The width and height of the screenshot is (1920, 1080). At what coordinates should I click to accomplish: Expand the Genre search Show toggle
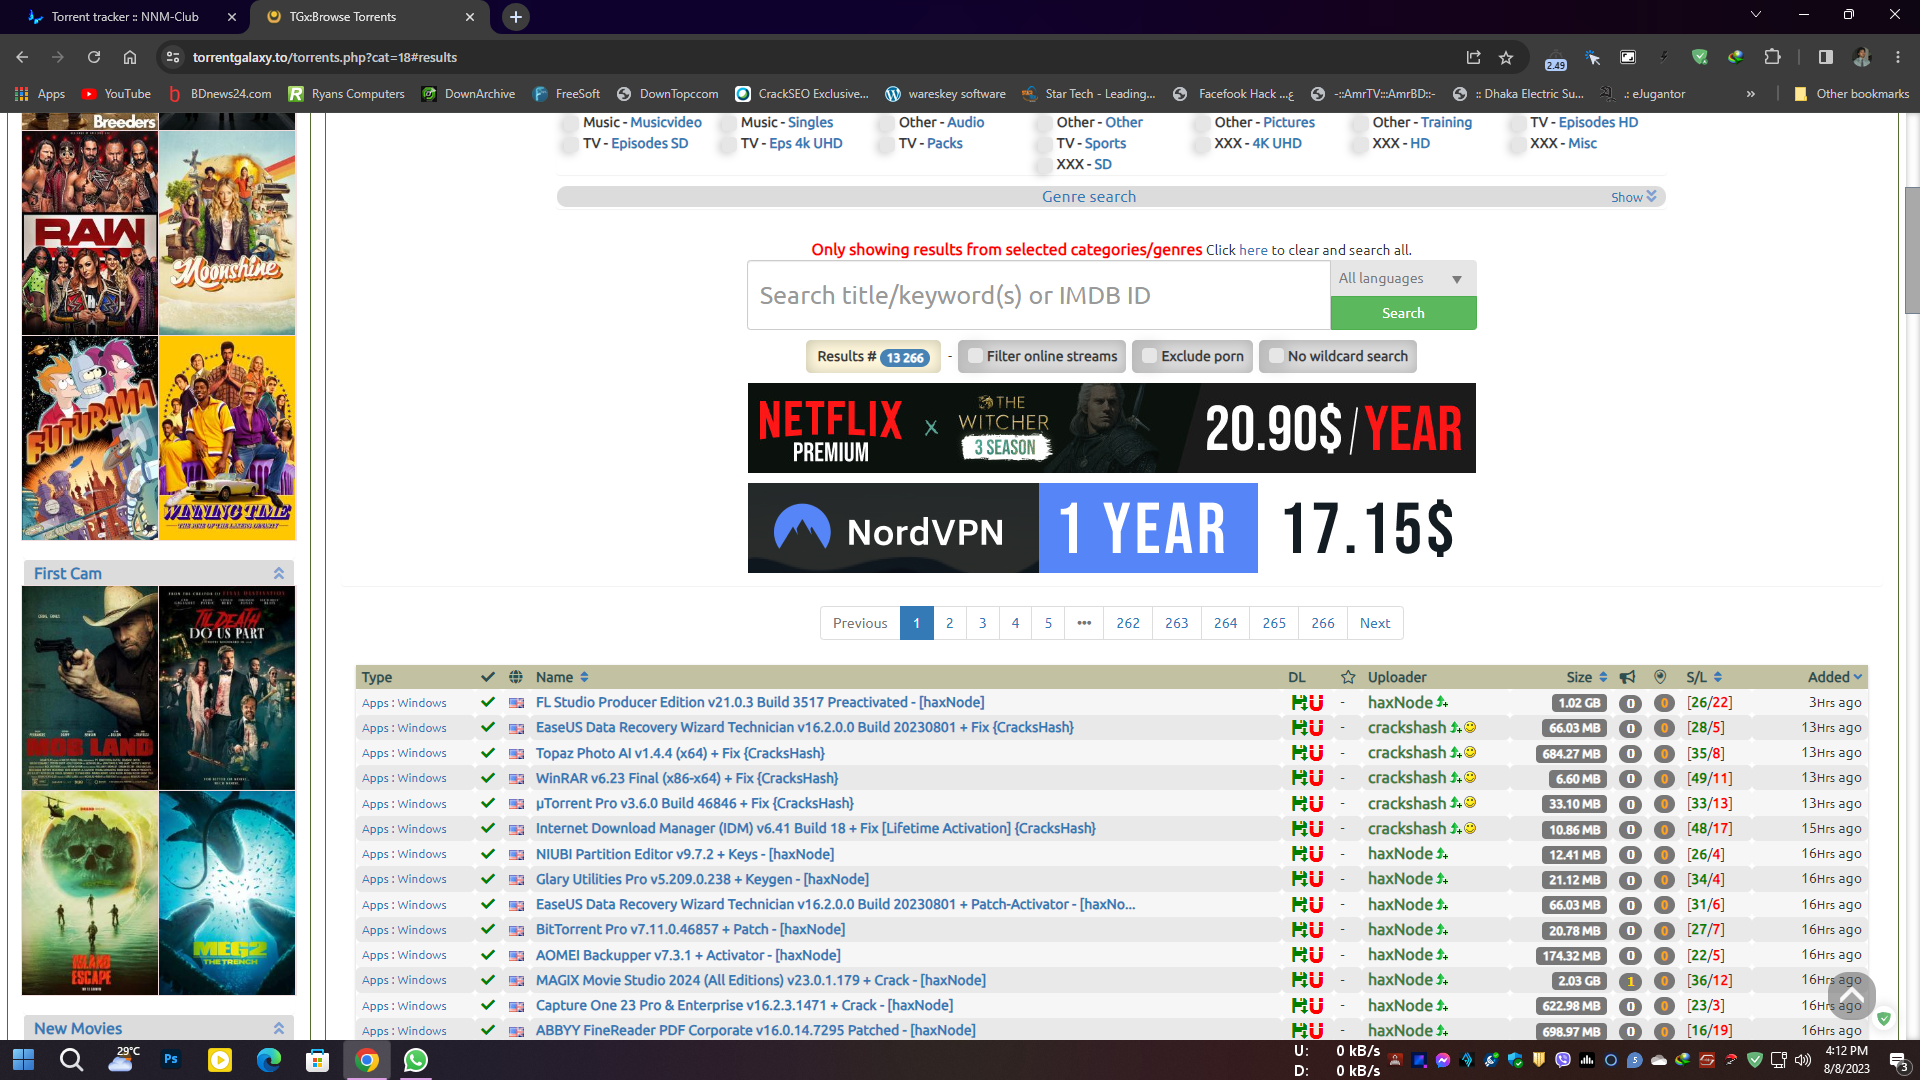[1633, 197]
